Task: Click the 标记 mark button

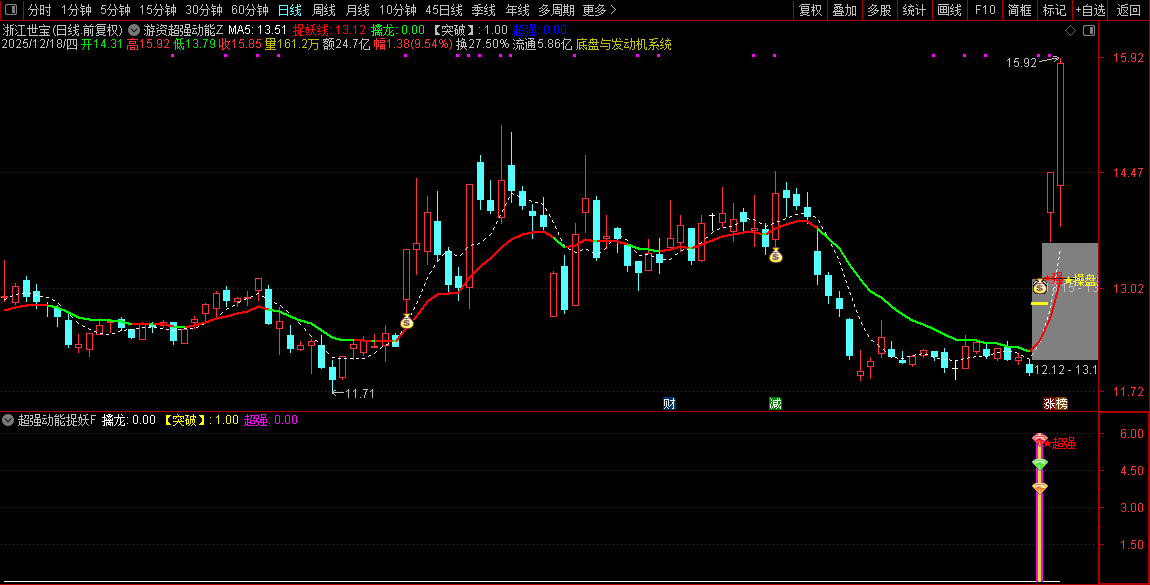Action: pos(1054,10)
